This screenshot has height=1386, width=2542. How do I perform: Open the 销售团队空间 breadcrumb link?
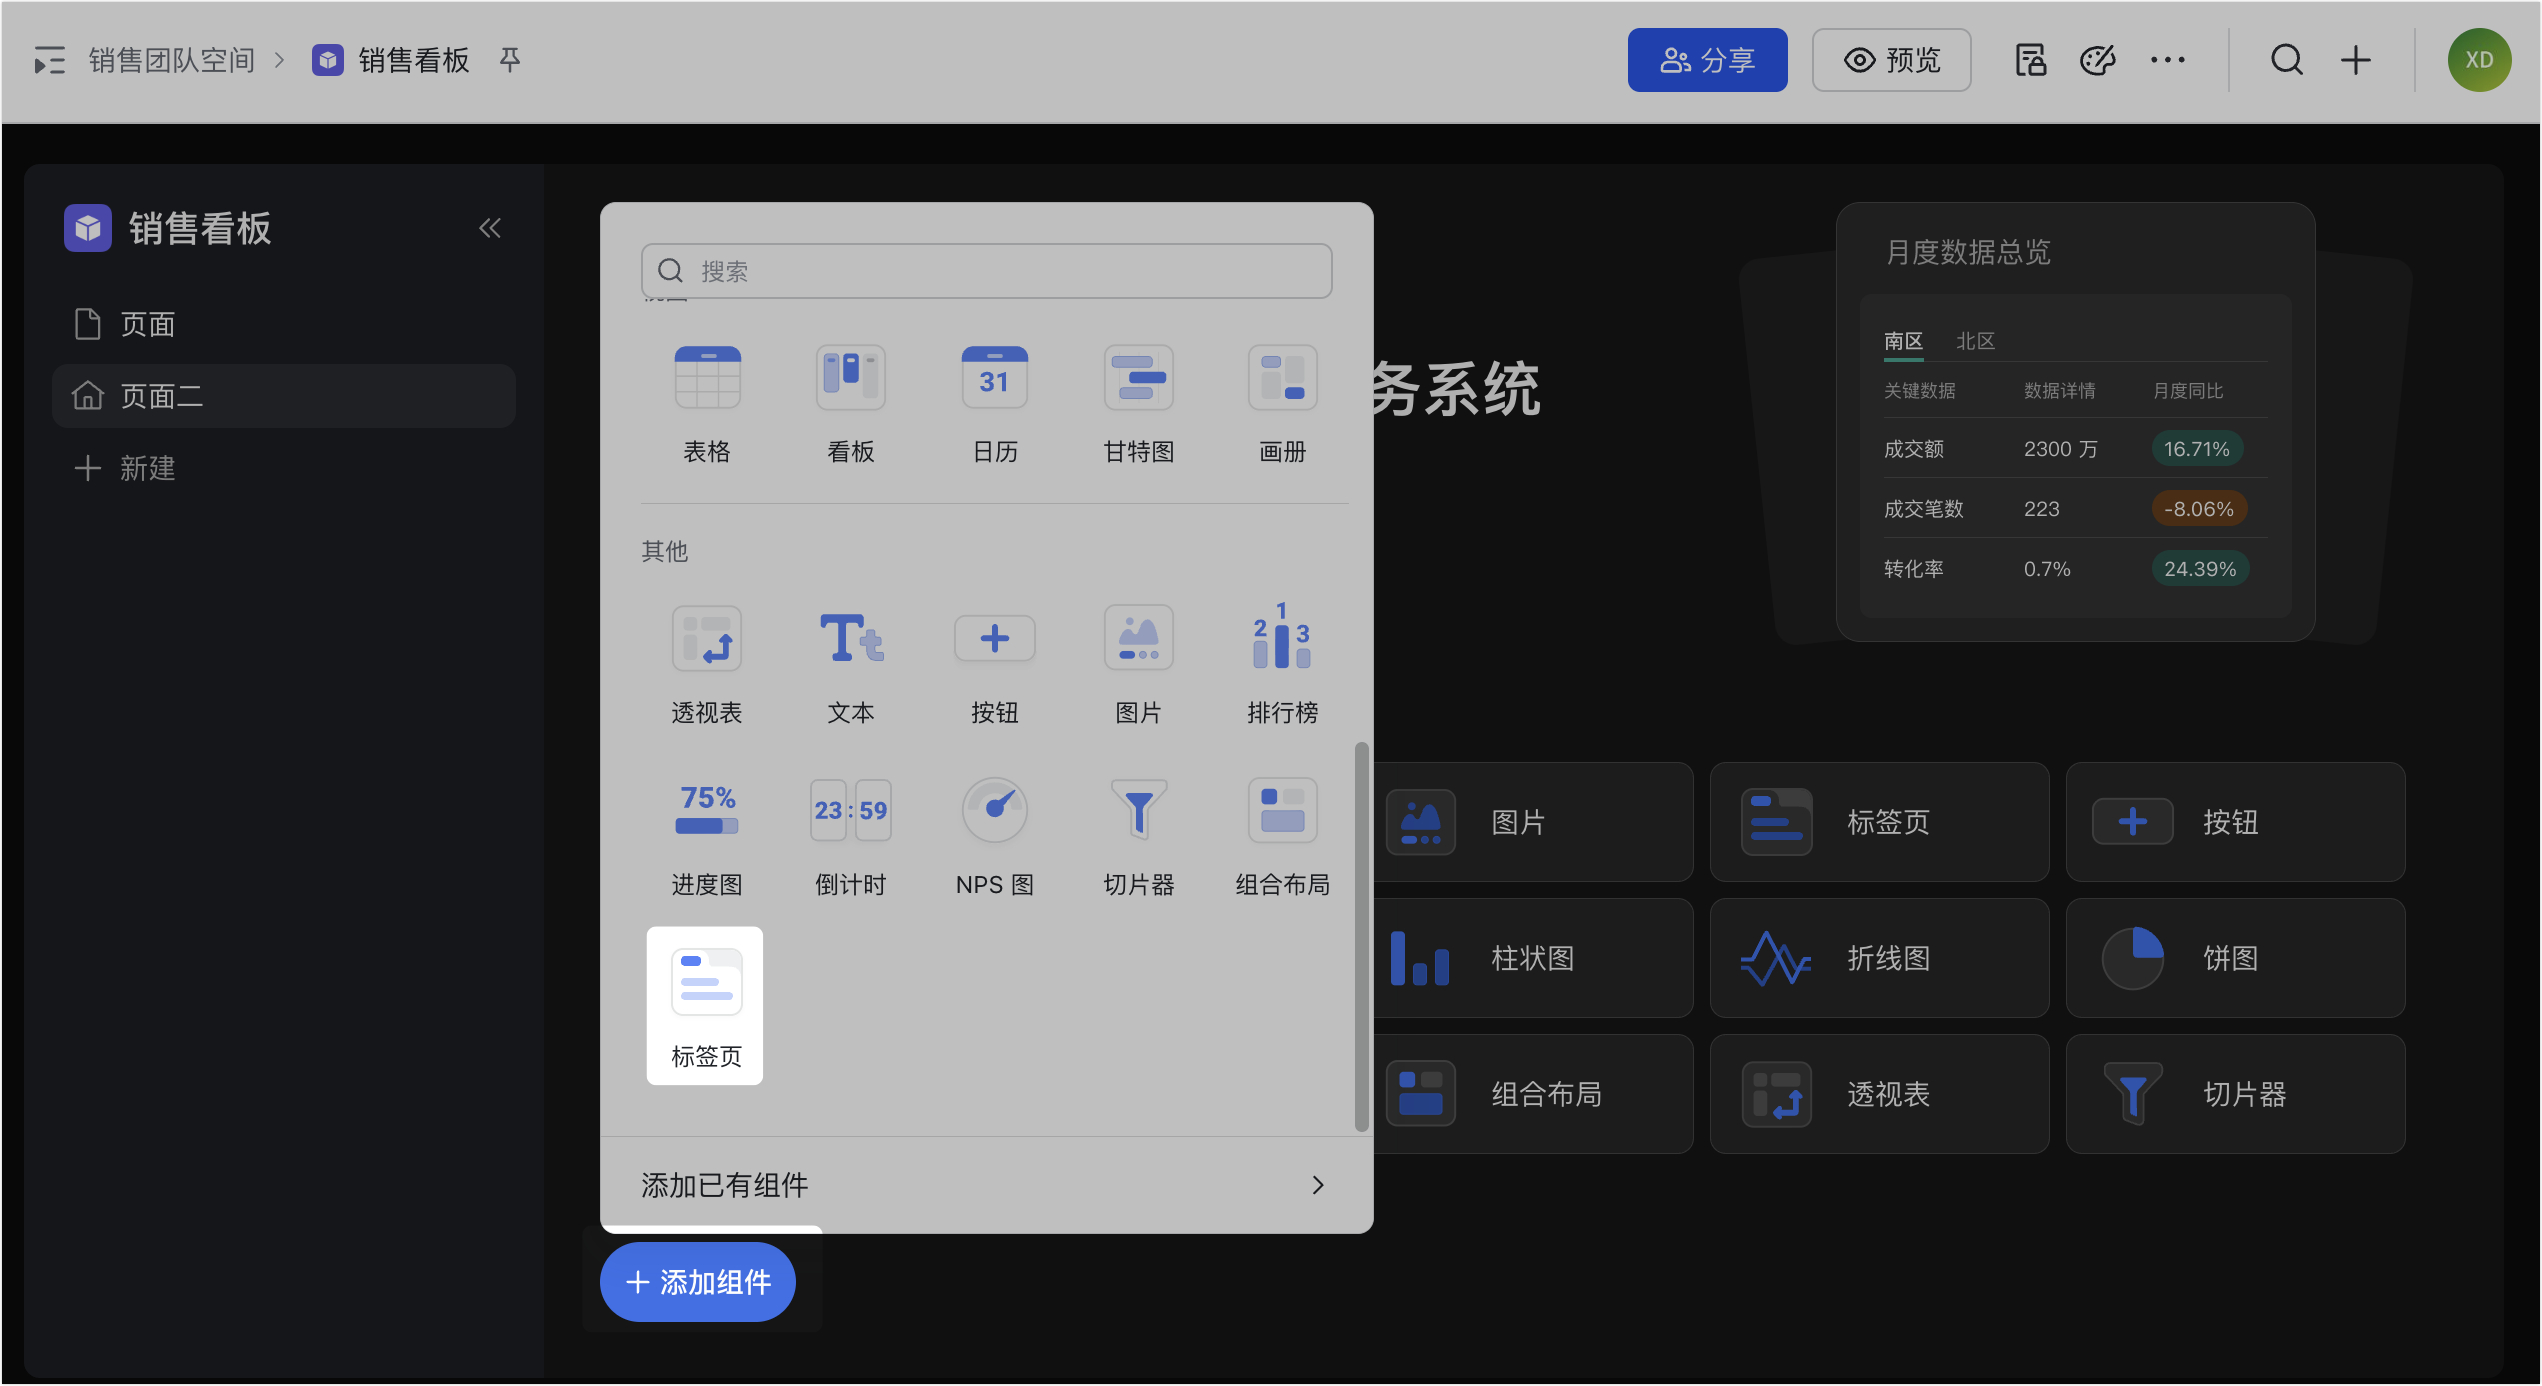172,61
